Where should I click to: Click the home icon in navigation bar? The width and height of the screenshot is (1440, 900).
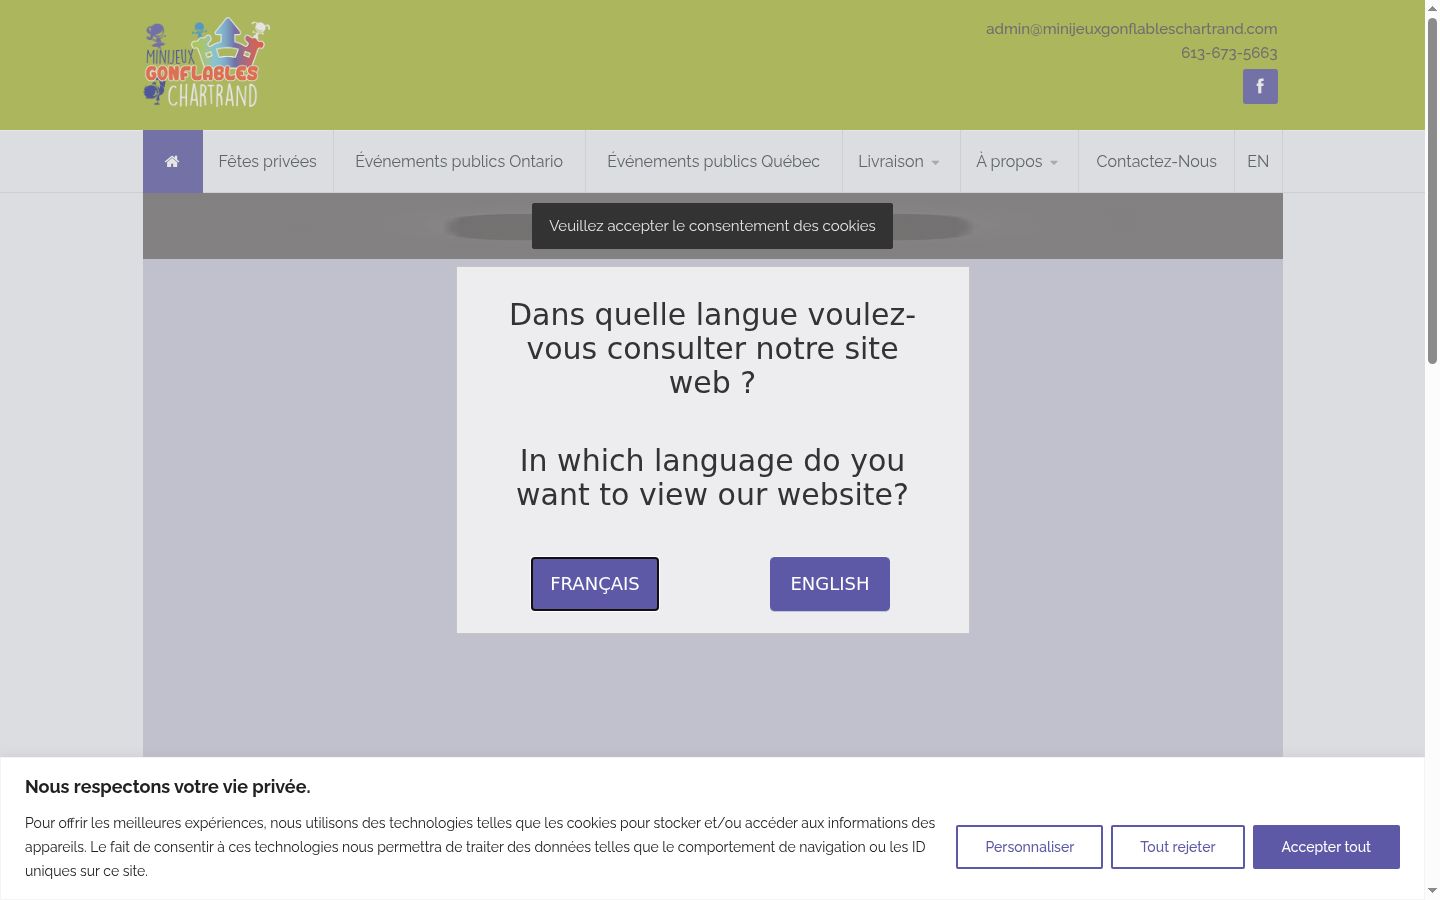tap(172, 161)
